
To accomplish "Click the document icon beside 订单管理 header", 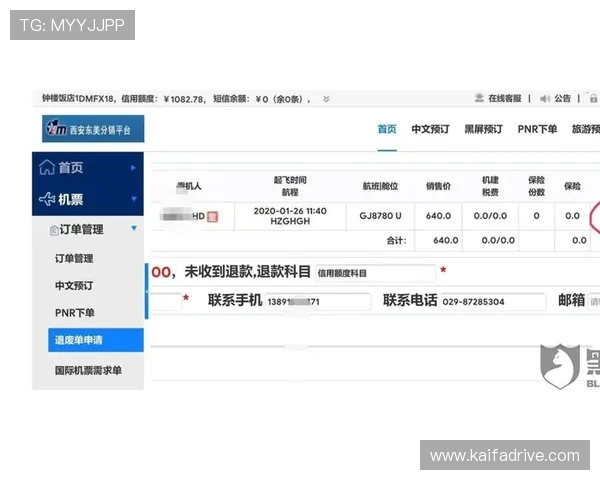I will click(x=54, y=230).
